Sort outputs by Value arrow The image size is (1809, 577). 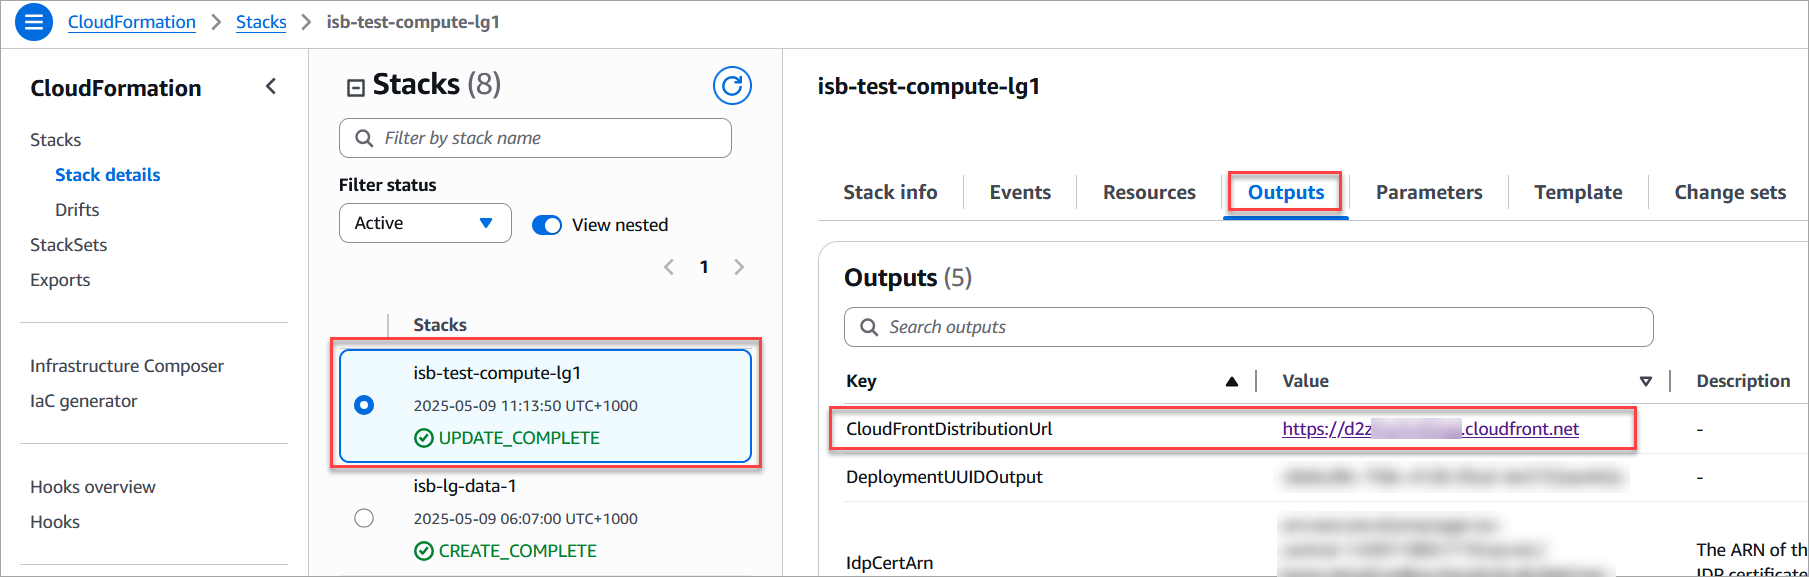[1646, 381]
